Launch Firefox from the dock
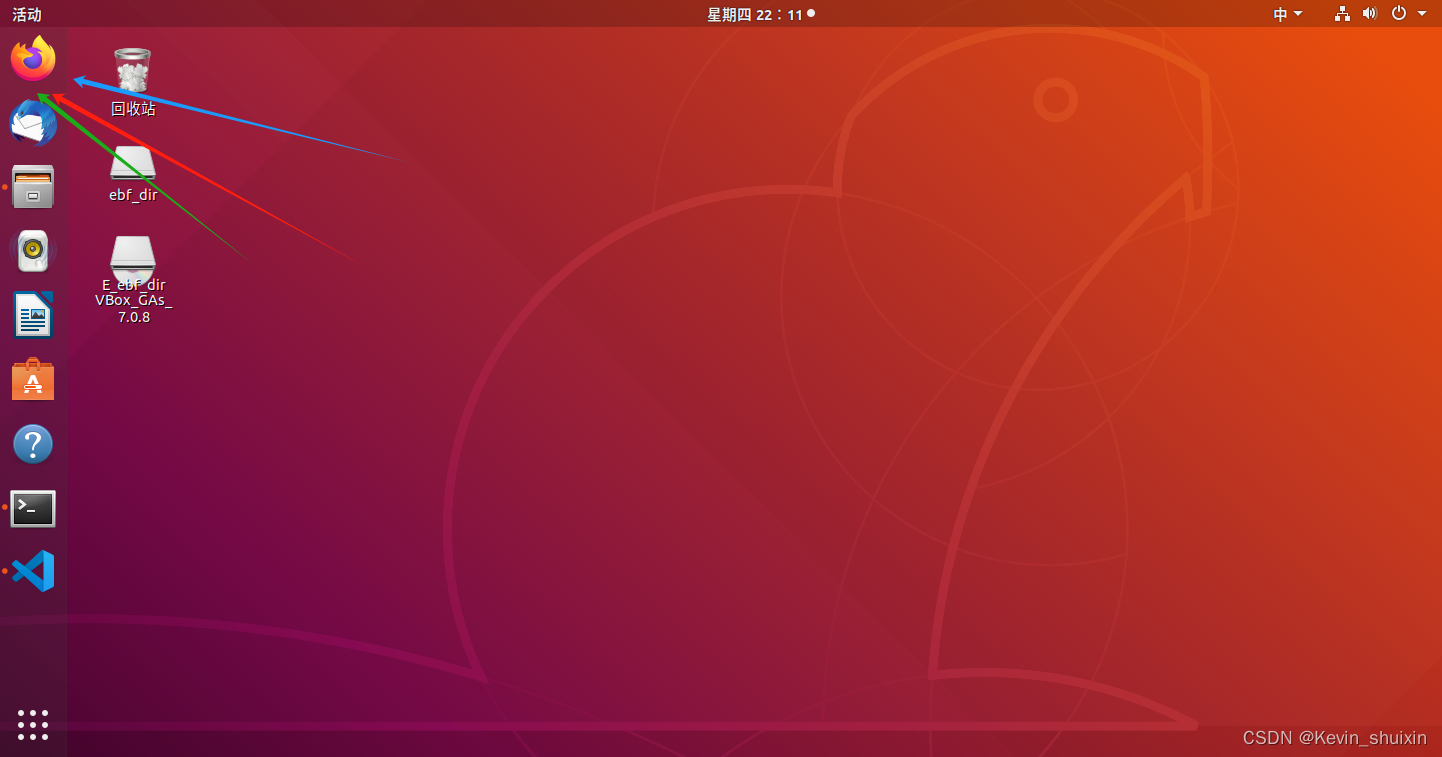 (33, 58)
